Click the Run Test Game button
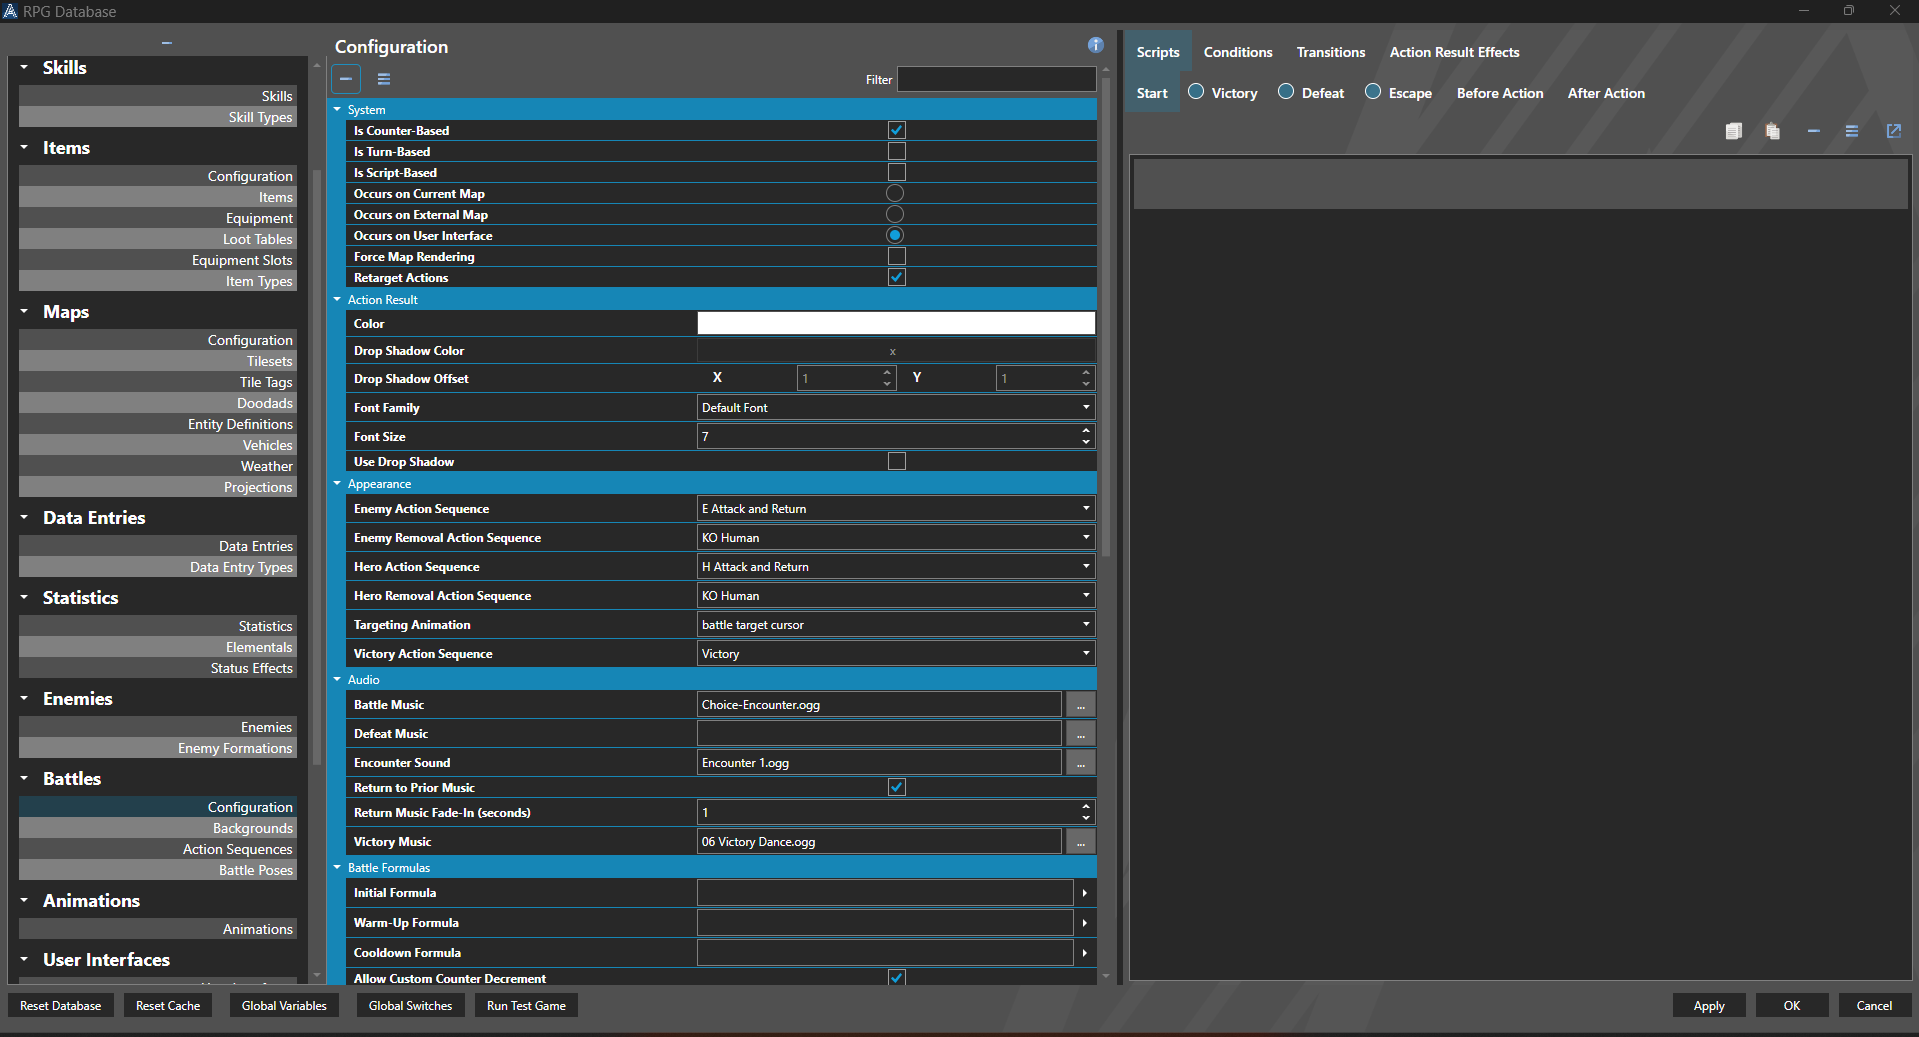 525,1005
